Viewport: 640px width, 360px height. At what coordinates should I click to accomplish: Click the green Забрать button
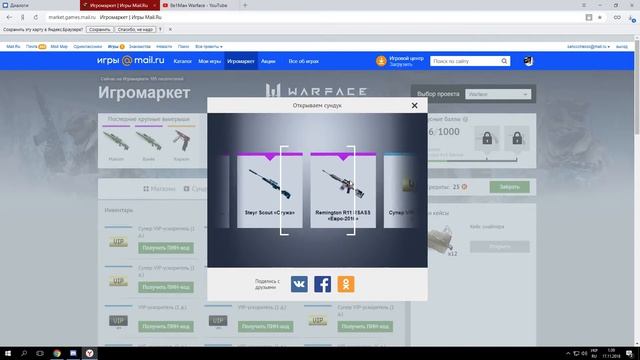point(509,187)
